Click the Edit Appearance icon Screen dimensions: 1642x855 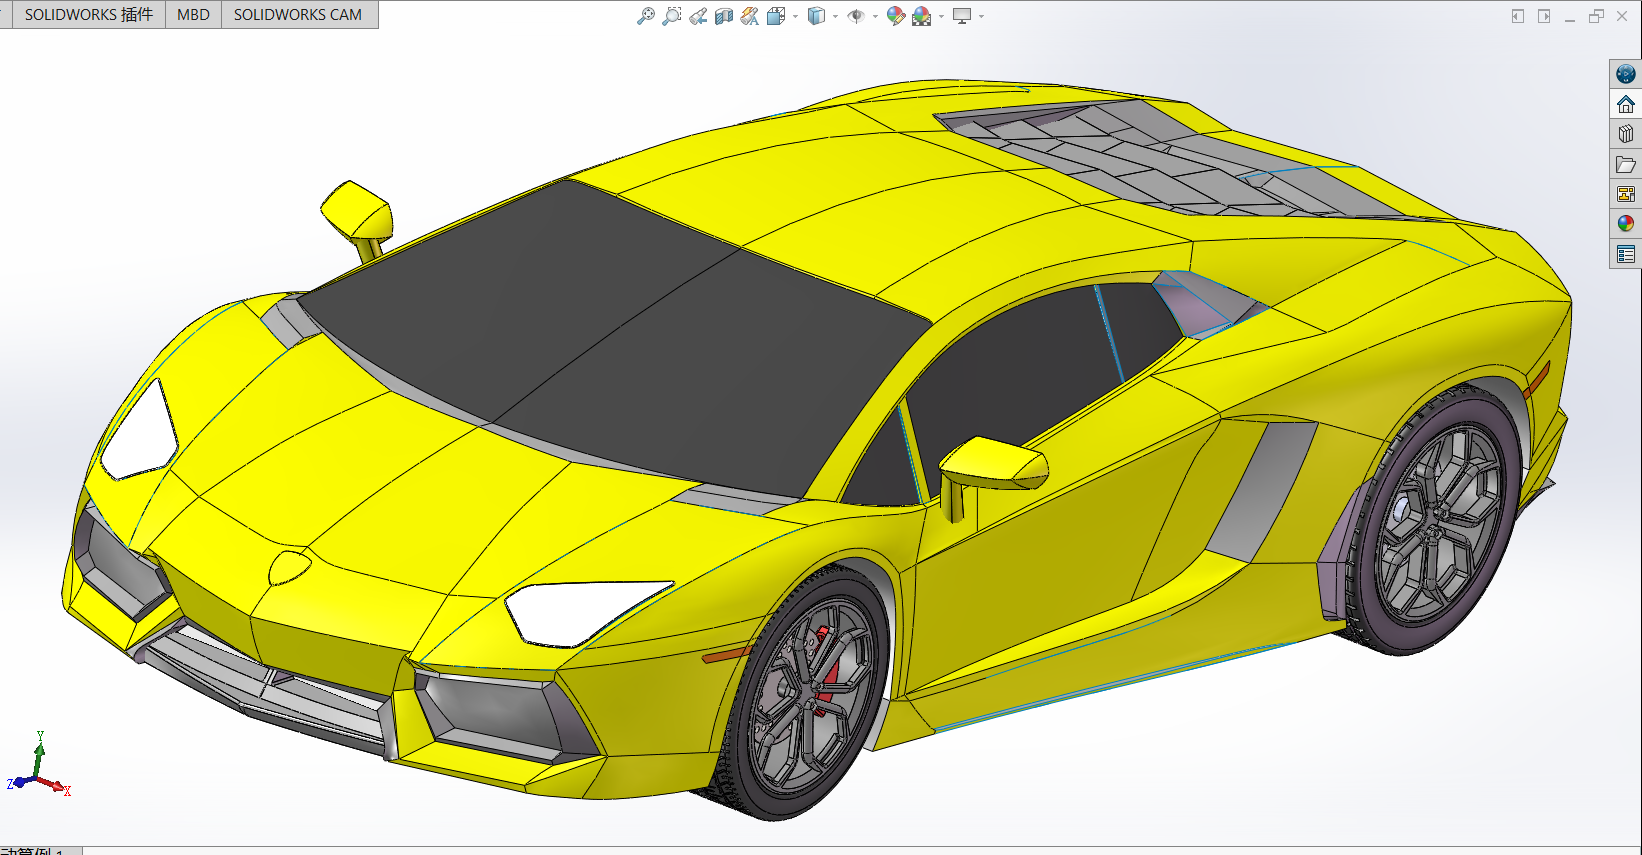[896, 16]
